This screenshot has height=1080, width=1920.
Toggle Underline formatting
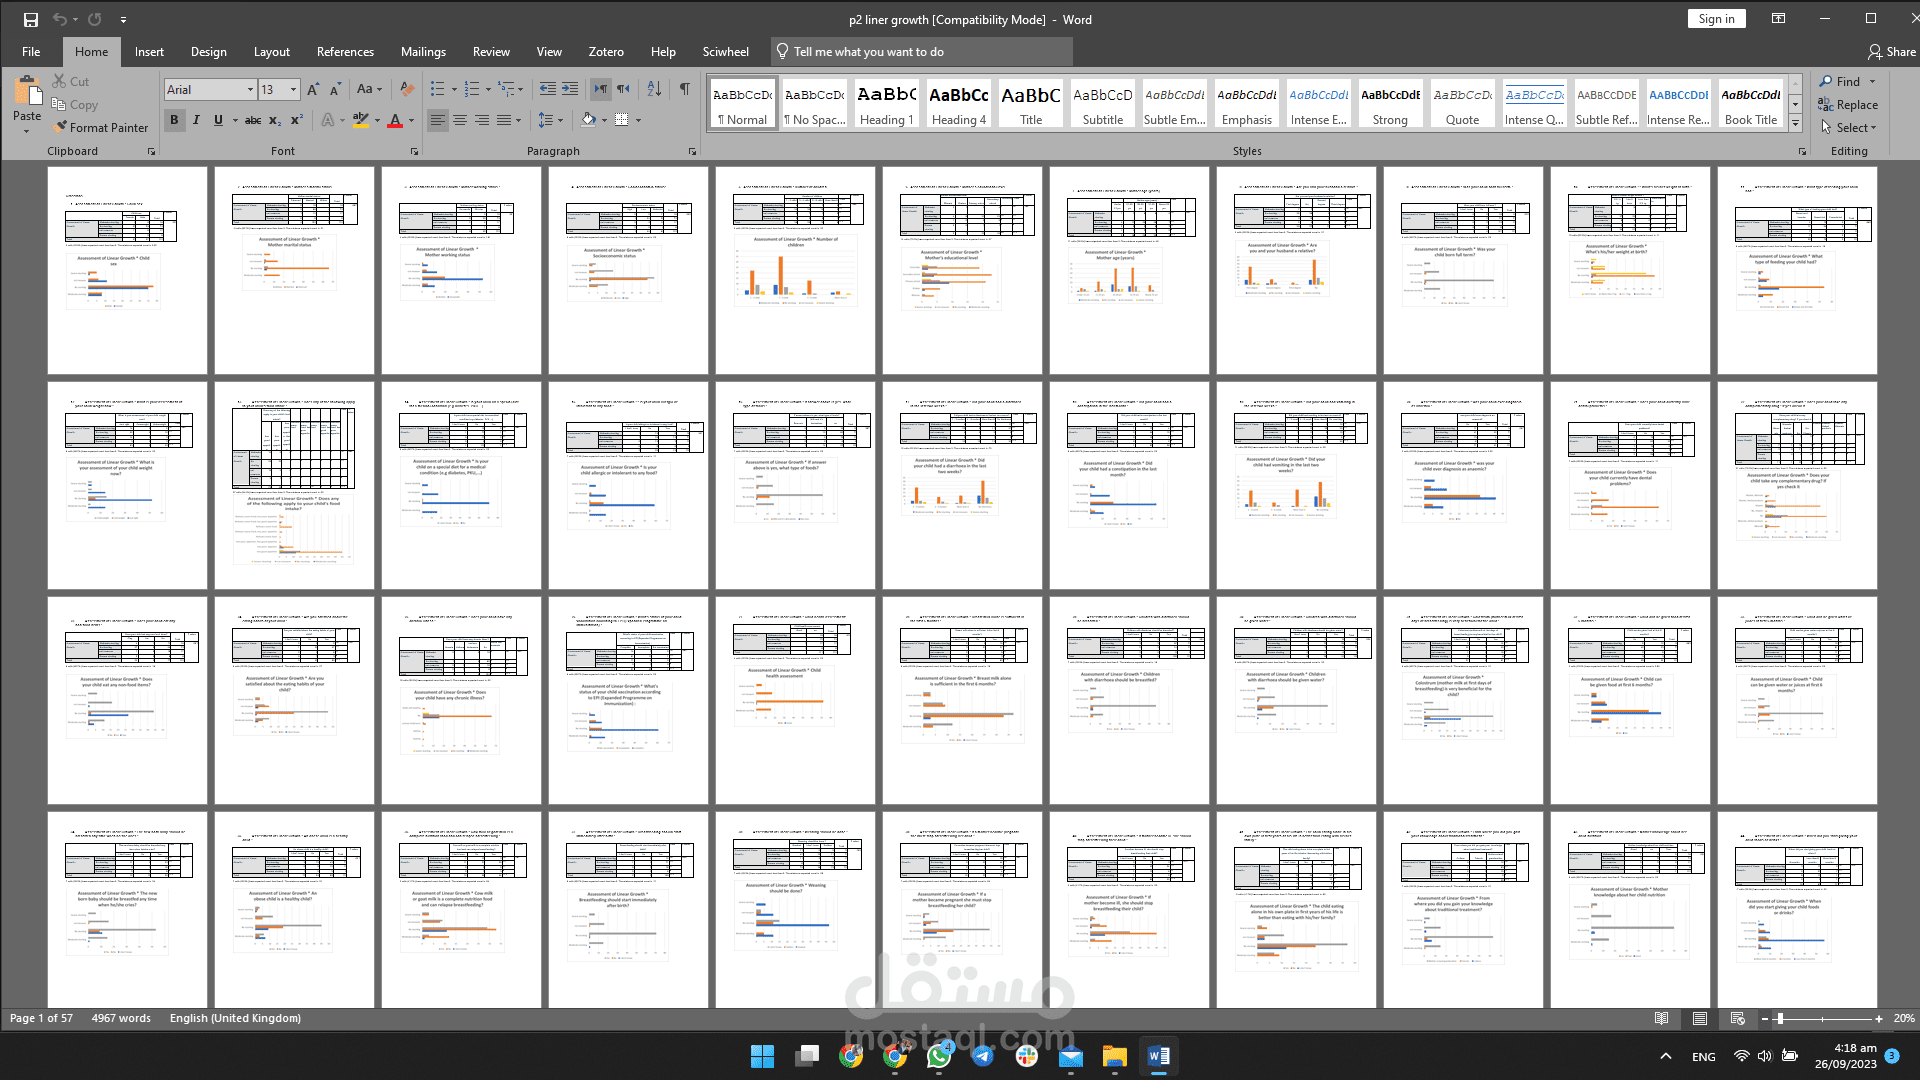pos(218,120)
